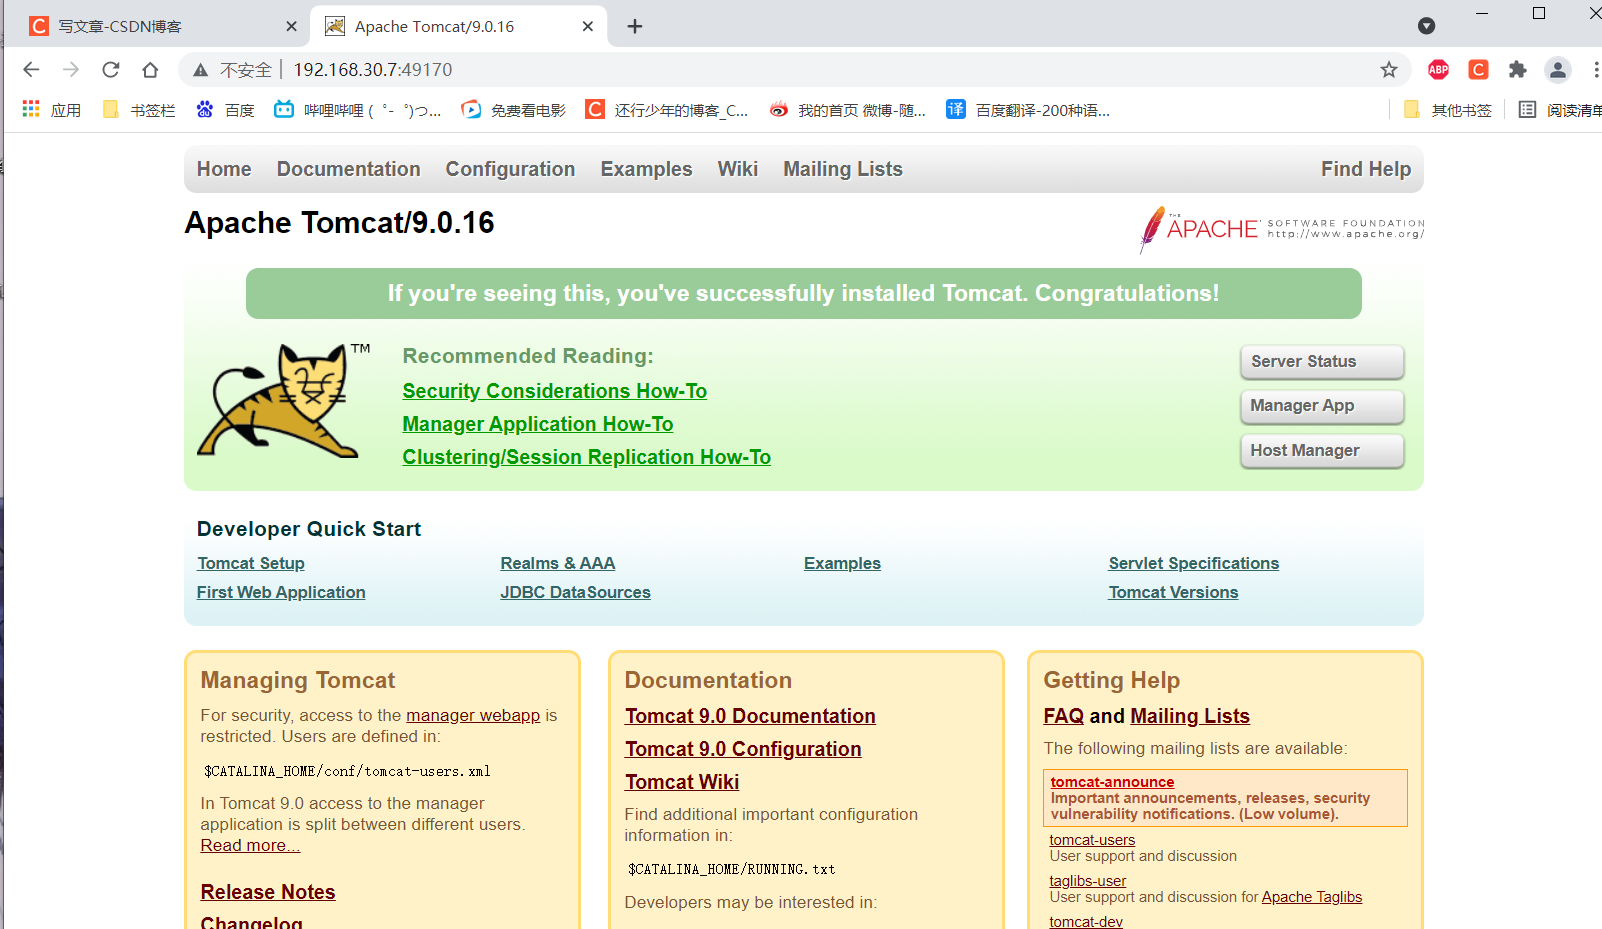1602x929 pixels.
Task: Open the 阅读清单 reading list
Action: click(1560, 110)
